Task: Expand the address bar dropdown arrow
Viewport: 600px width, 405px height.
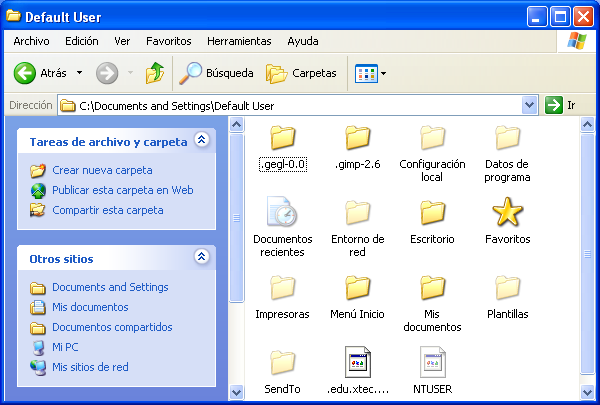Action: coord(529,105)
